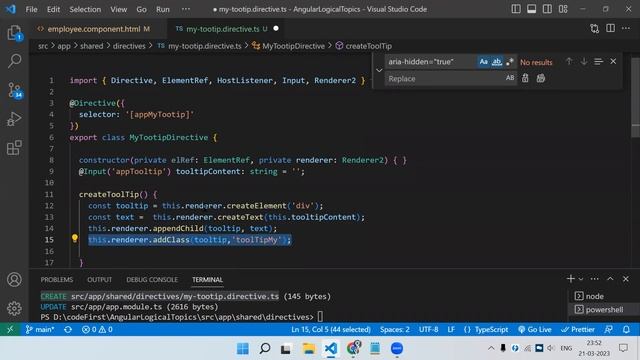Start Go Live server
The width and height of the screenshot is (640, 360).
point(534,329)
